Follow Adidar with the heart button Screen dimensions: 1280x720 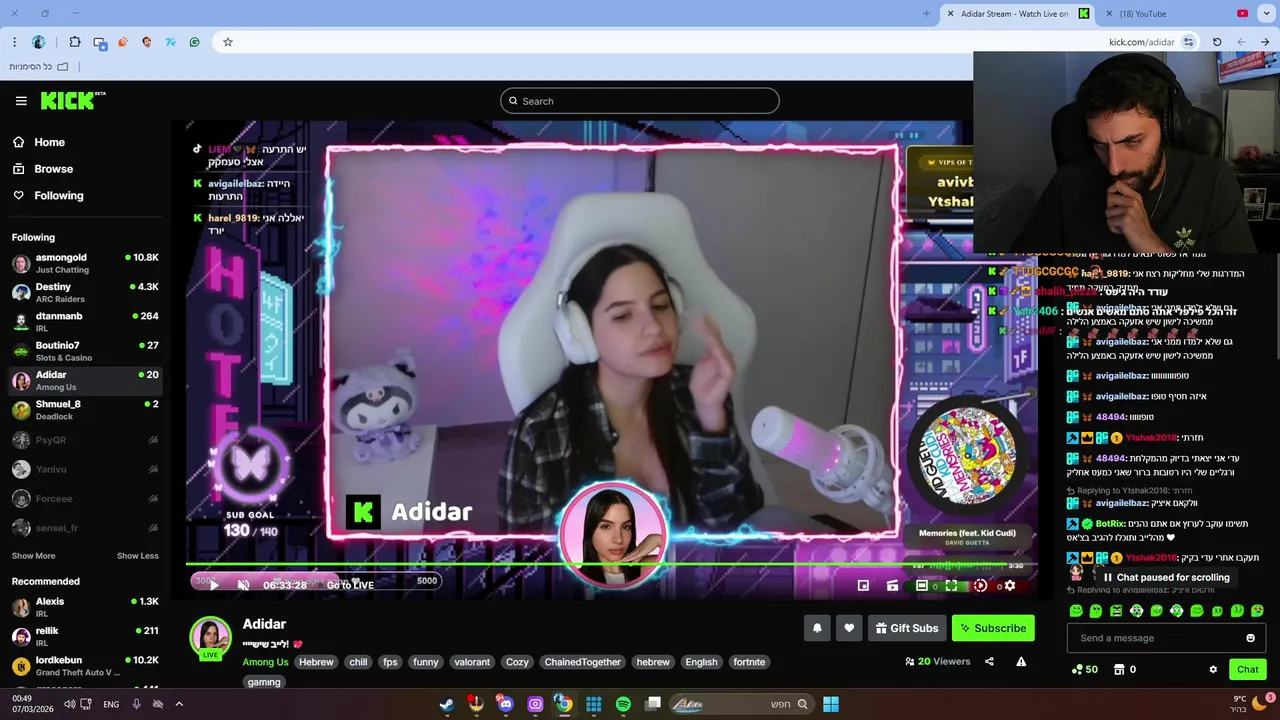point(849,628)
